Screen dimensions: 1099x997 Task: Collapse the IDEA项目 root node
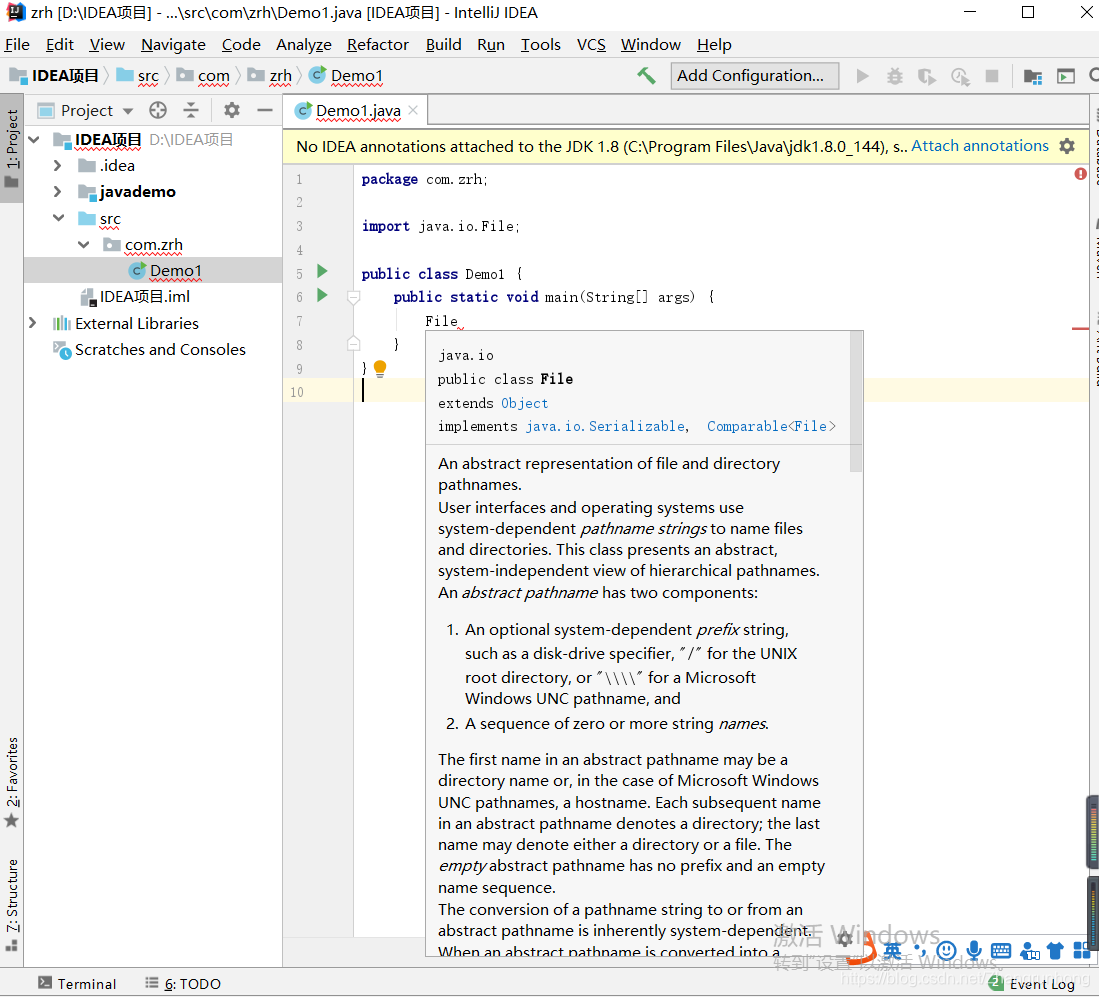(x=34, y=140)
